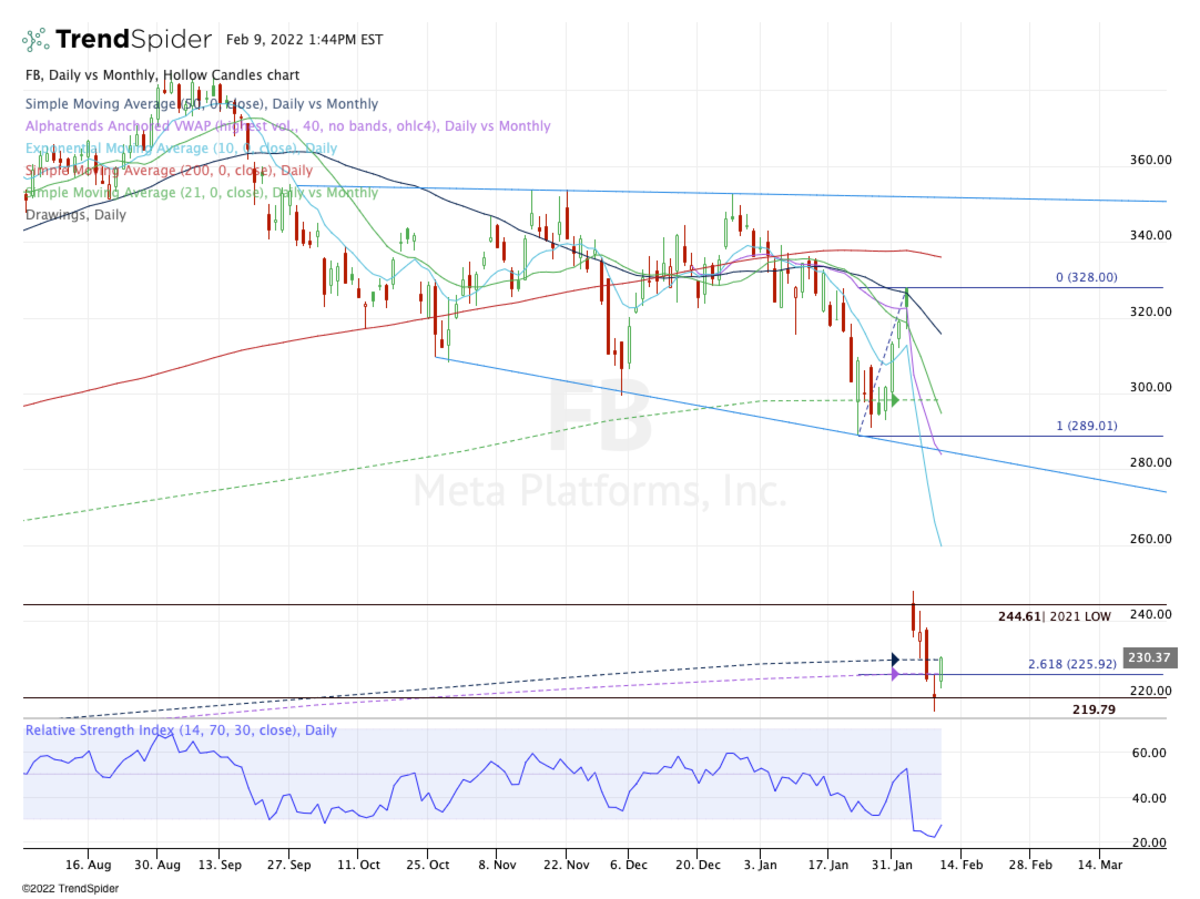Select the Simple Moving Average 21 legend entry
Viewport: 1200px width, 899px height.
click(x=202, y=192)
